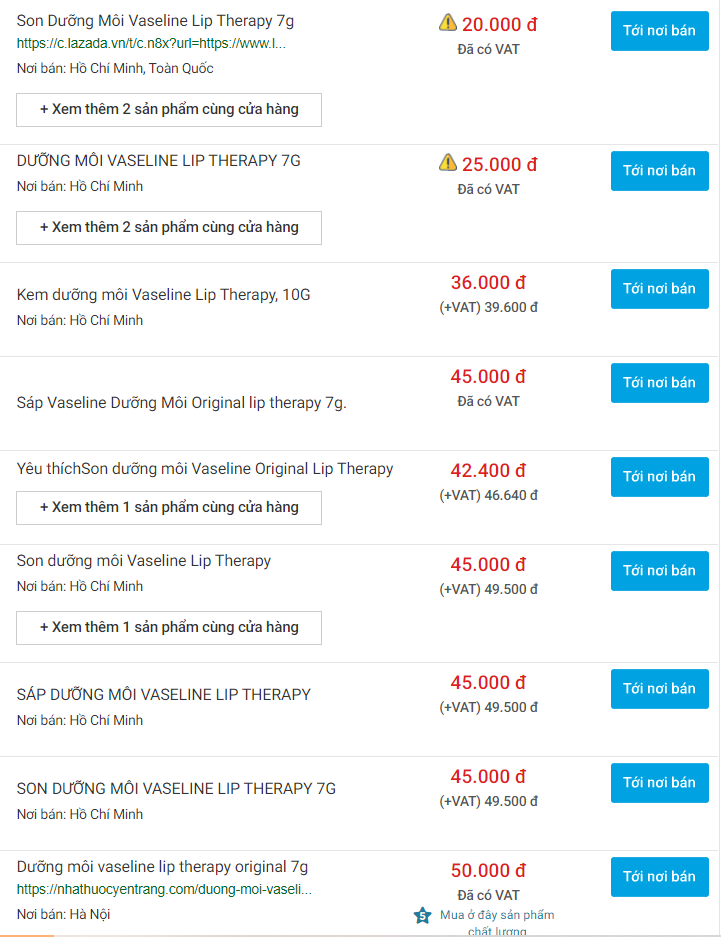Click Mua ở đây sản phẩm chất lượng note

coord(497,923)
